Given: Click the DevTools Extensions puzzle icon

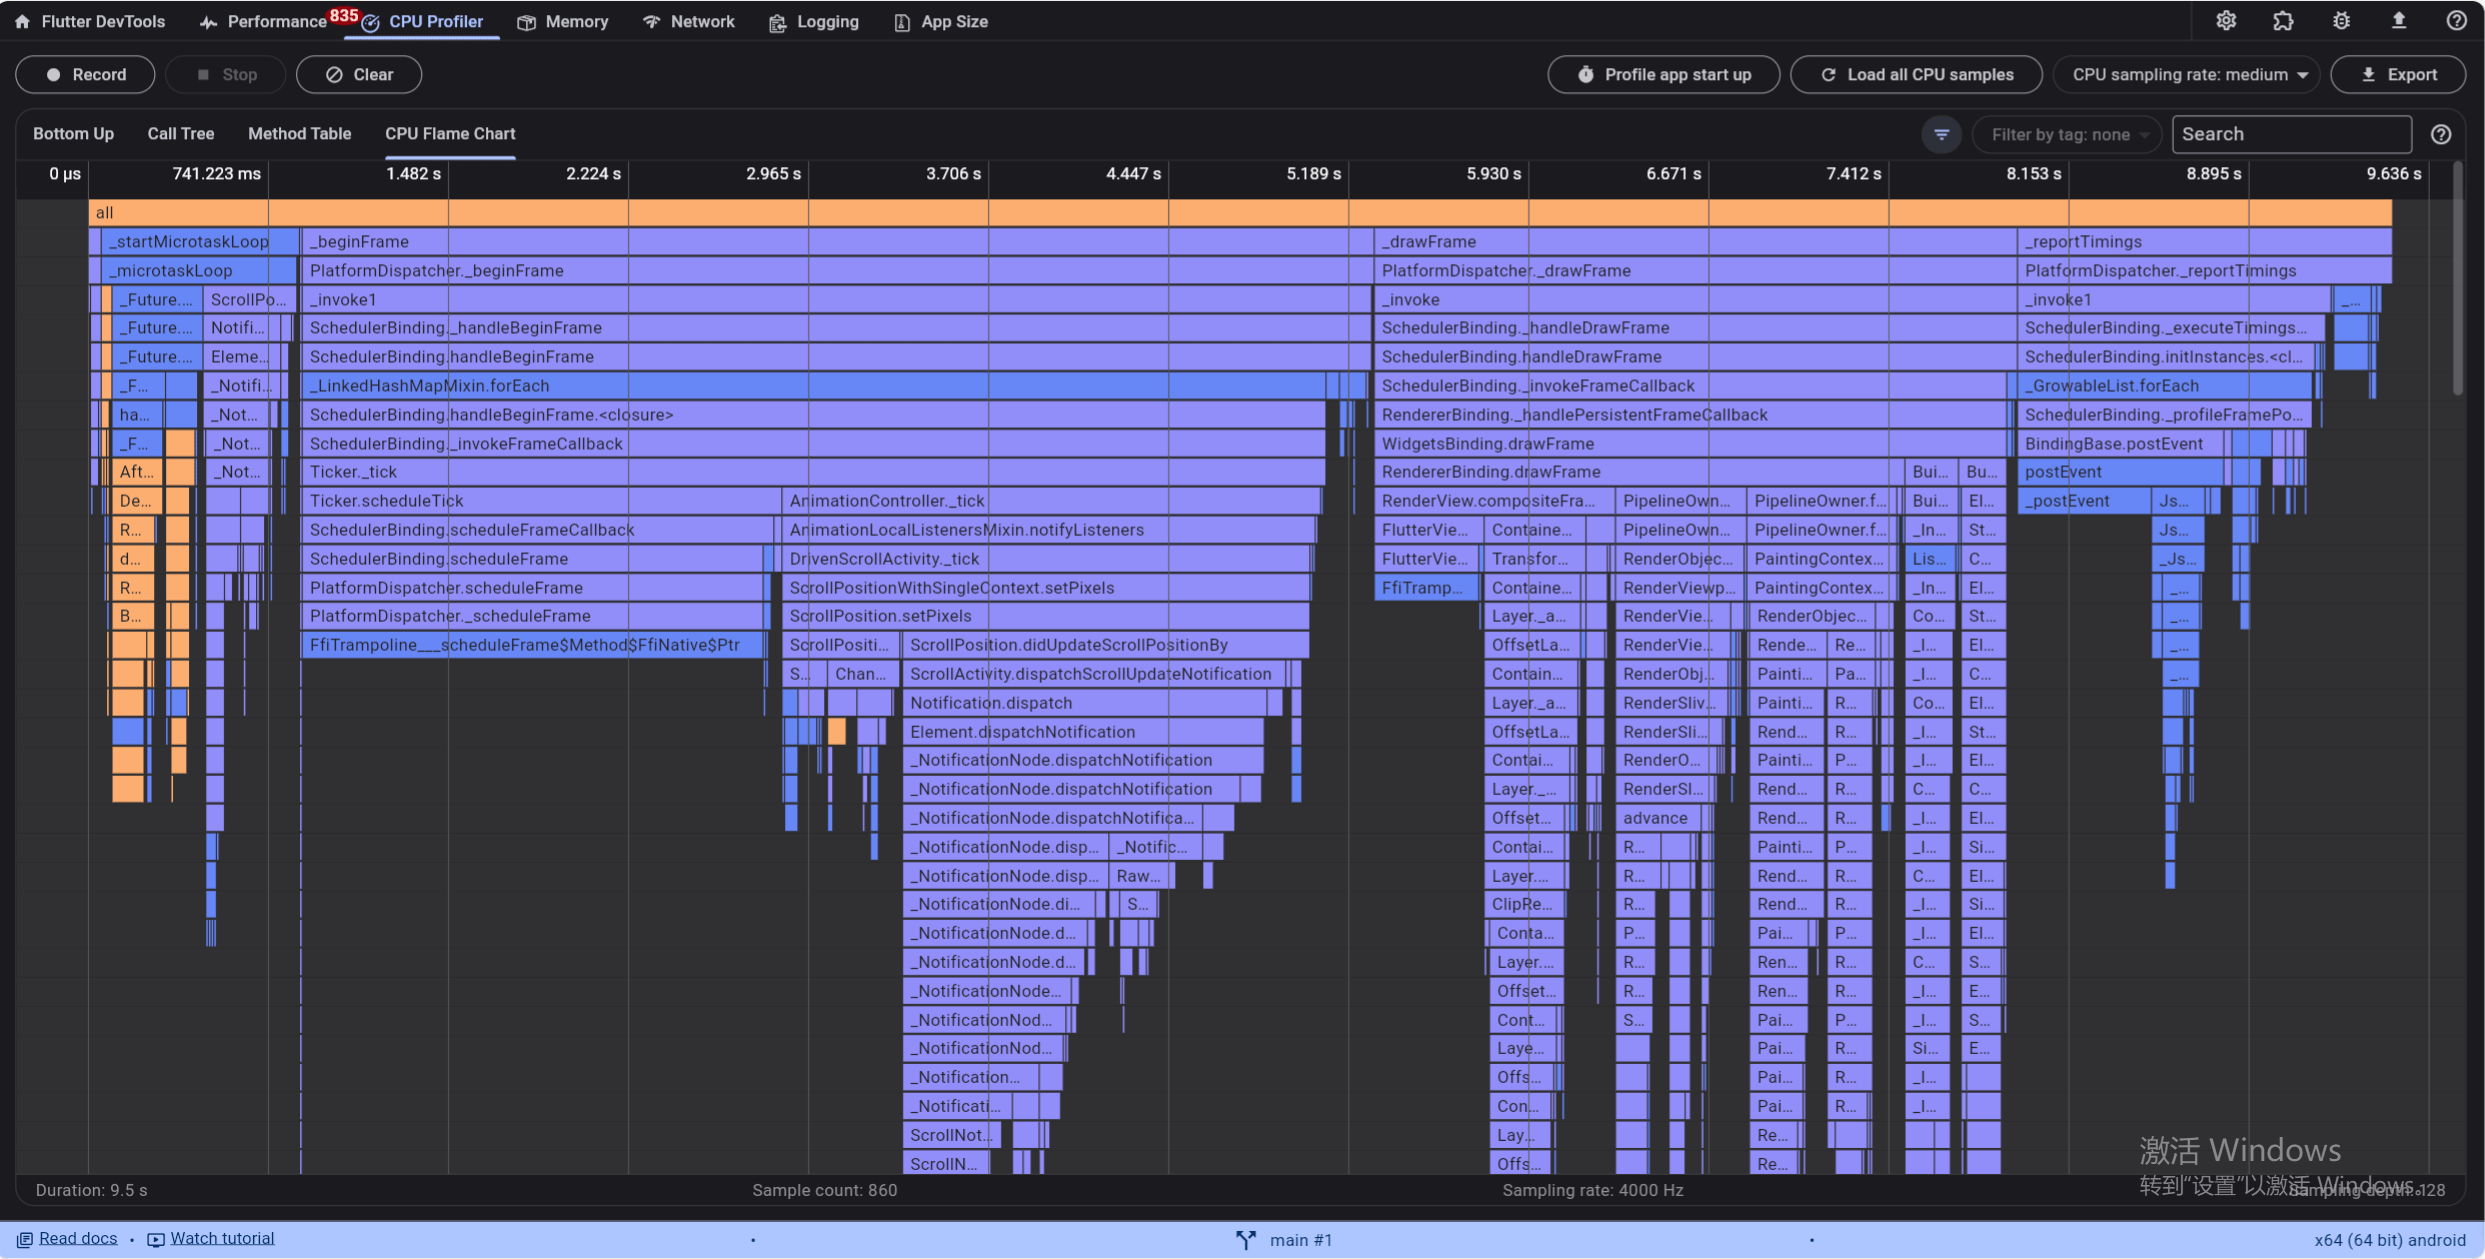Looking at the screenshot, I should point(2283,21).
